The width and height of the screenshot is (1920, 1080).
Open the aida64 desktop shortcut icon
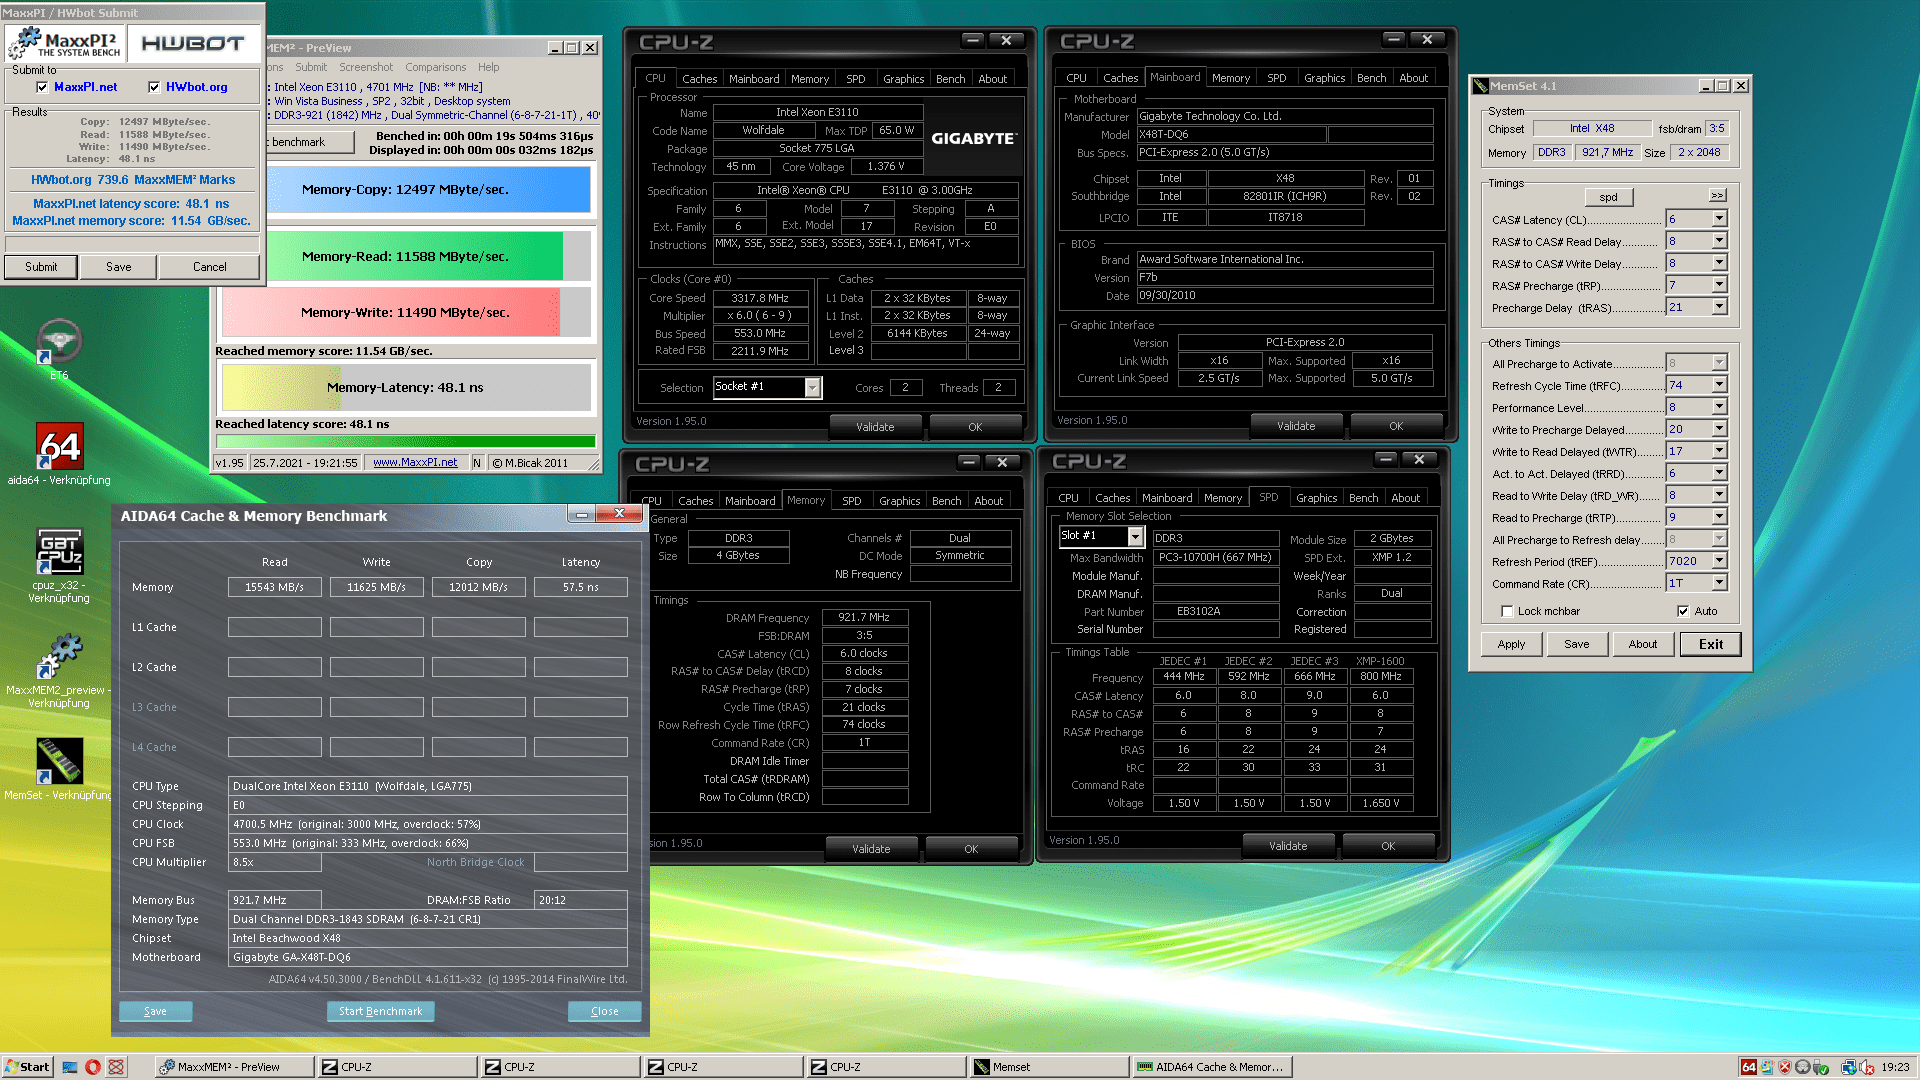[x=59, y=446]
